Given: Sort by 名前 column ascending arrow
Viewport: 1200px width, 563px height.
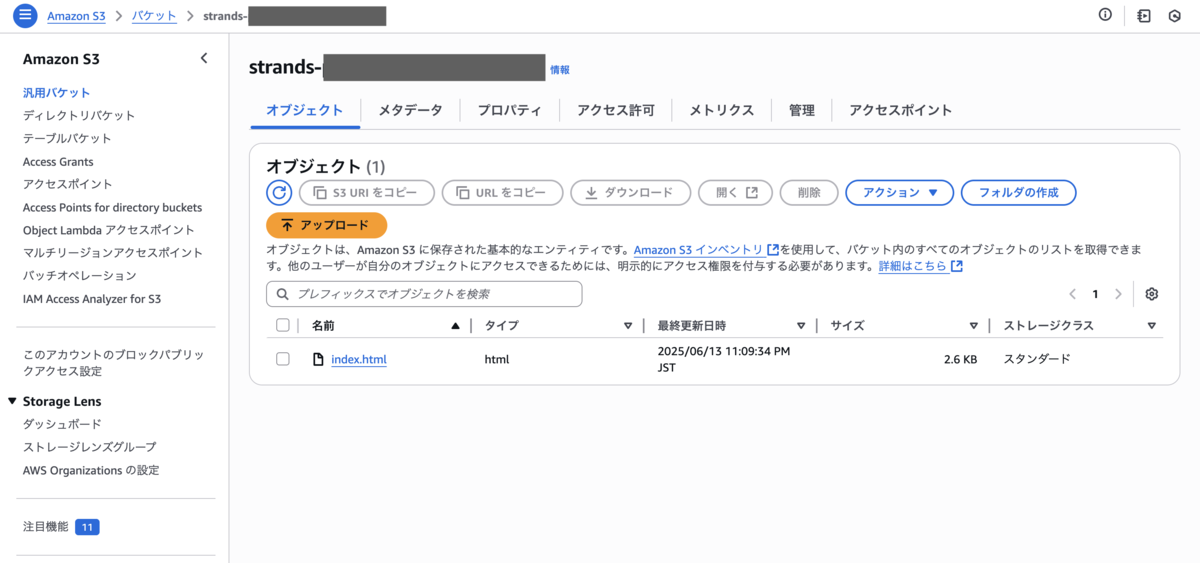Looking at the screenshot, I should [456, 326].
